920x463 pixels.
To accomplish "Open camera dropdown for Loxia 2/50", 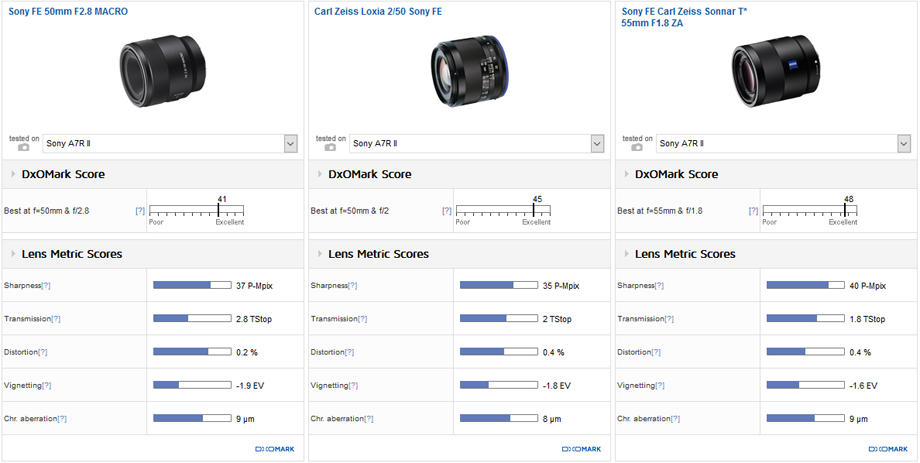I will [x=597, y=144].
